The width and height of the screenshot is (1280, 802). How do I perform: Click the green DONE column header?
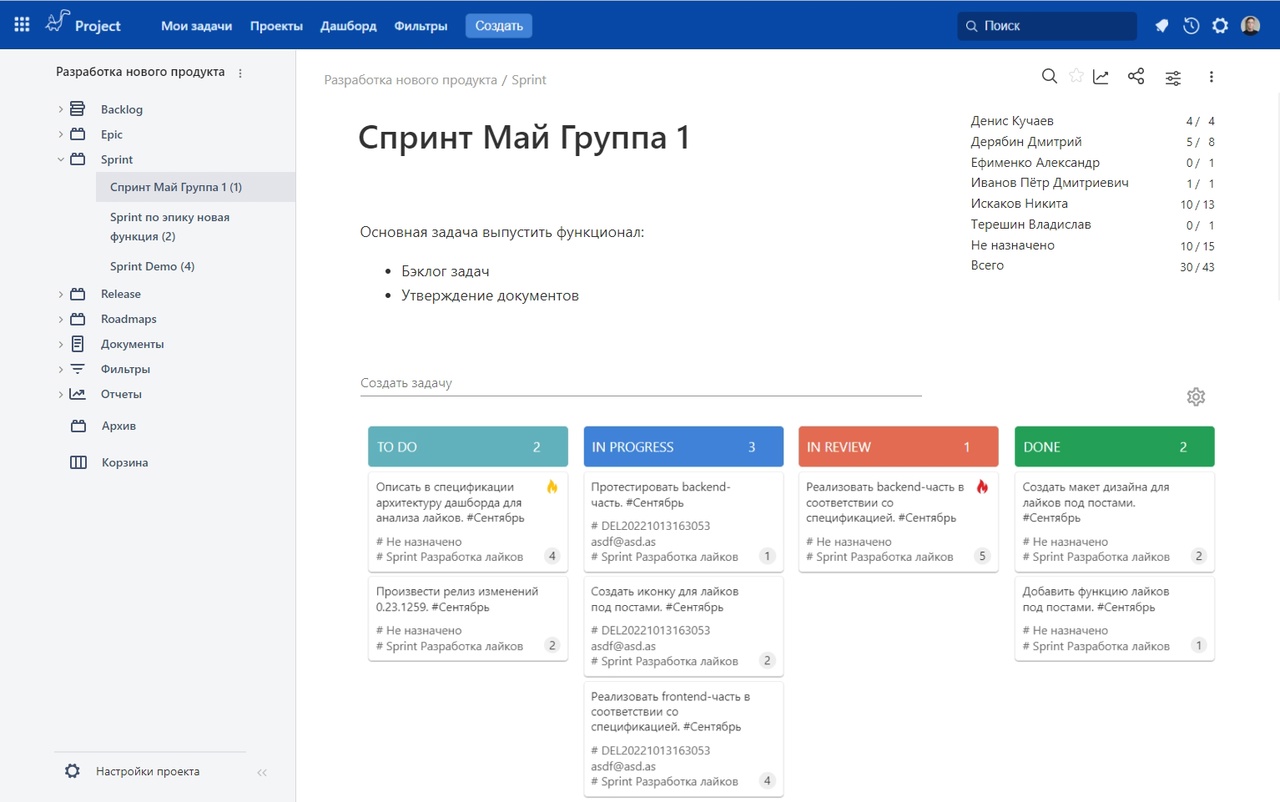coord(1114,447)
